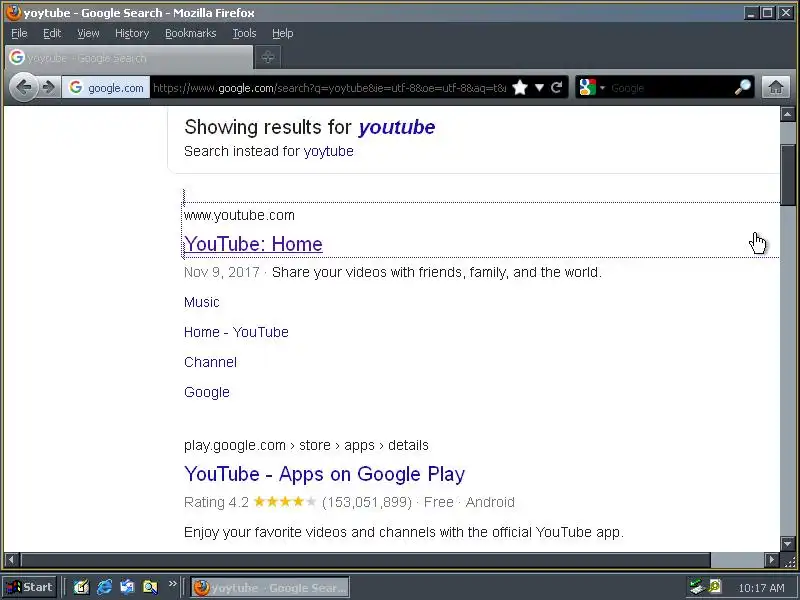
Task: Click the 10:17 AM clock
Action: (x=761, y=588)
